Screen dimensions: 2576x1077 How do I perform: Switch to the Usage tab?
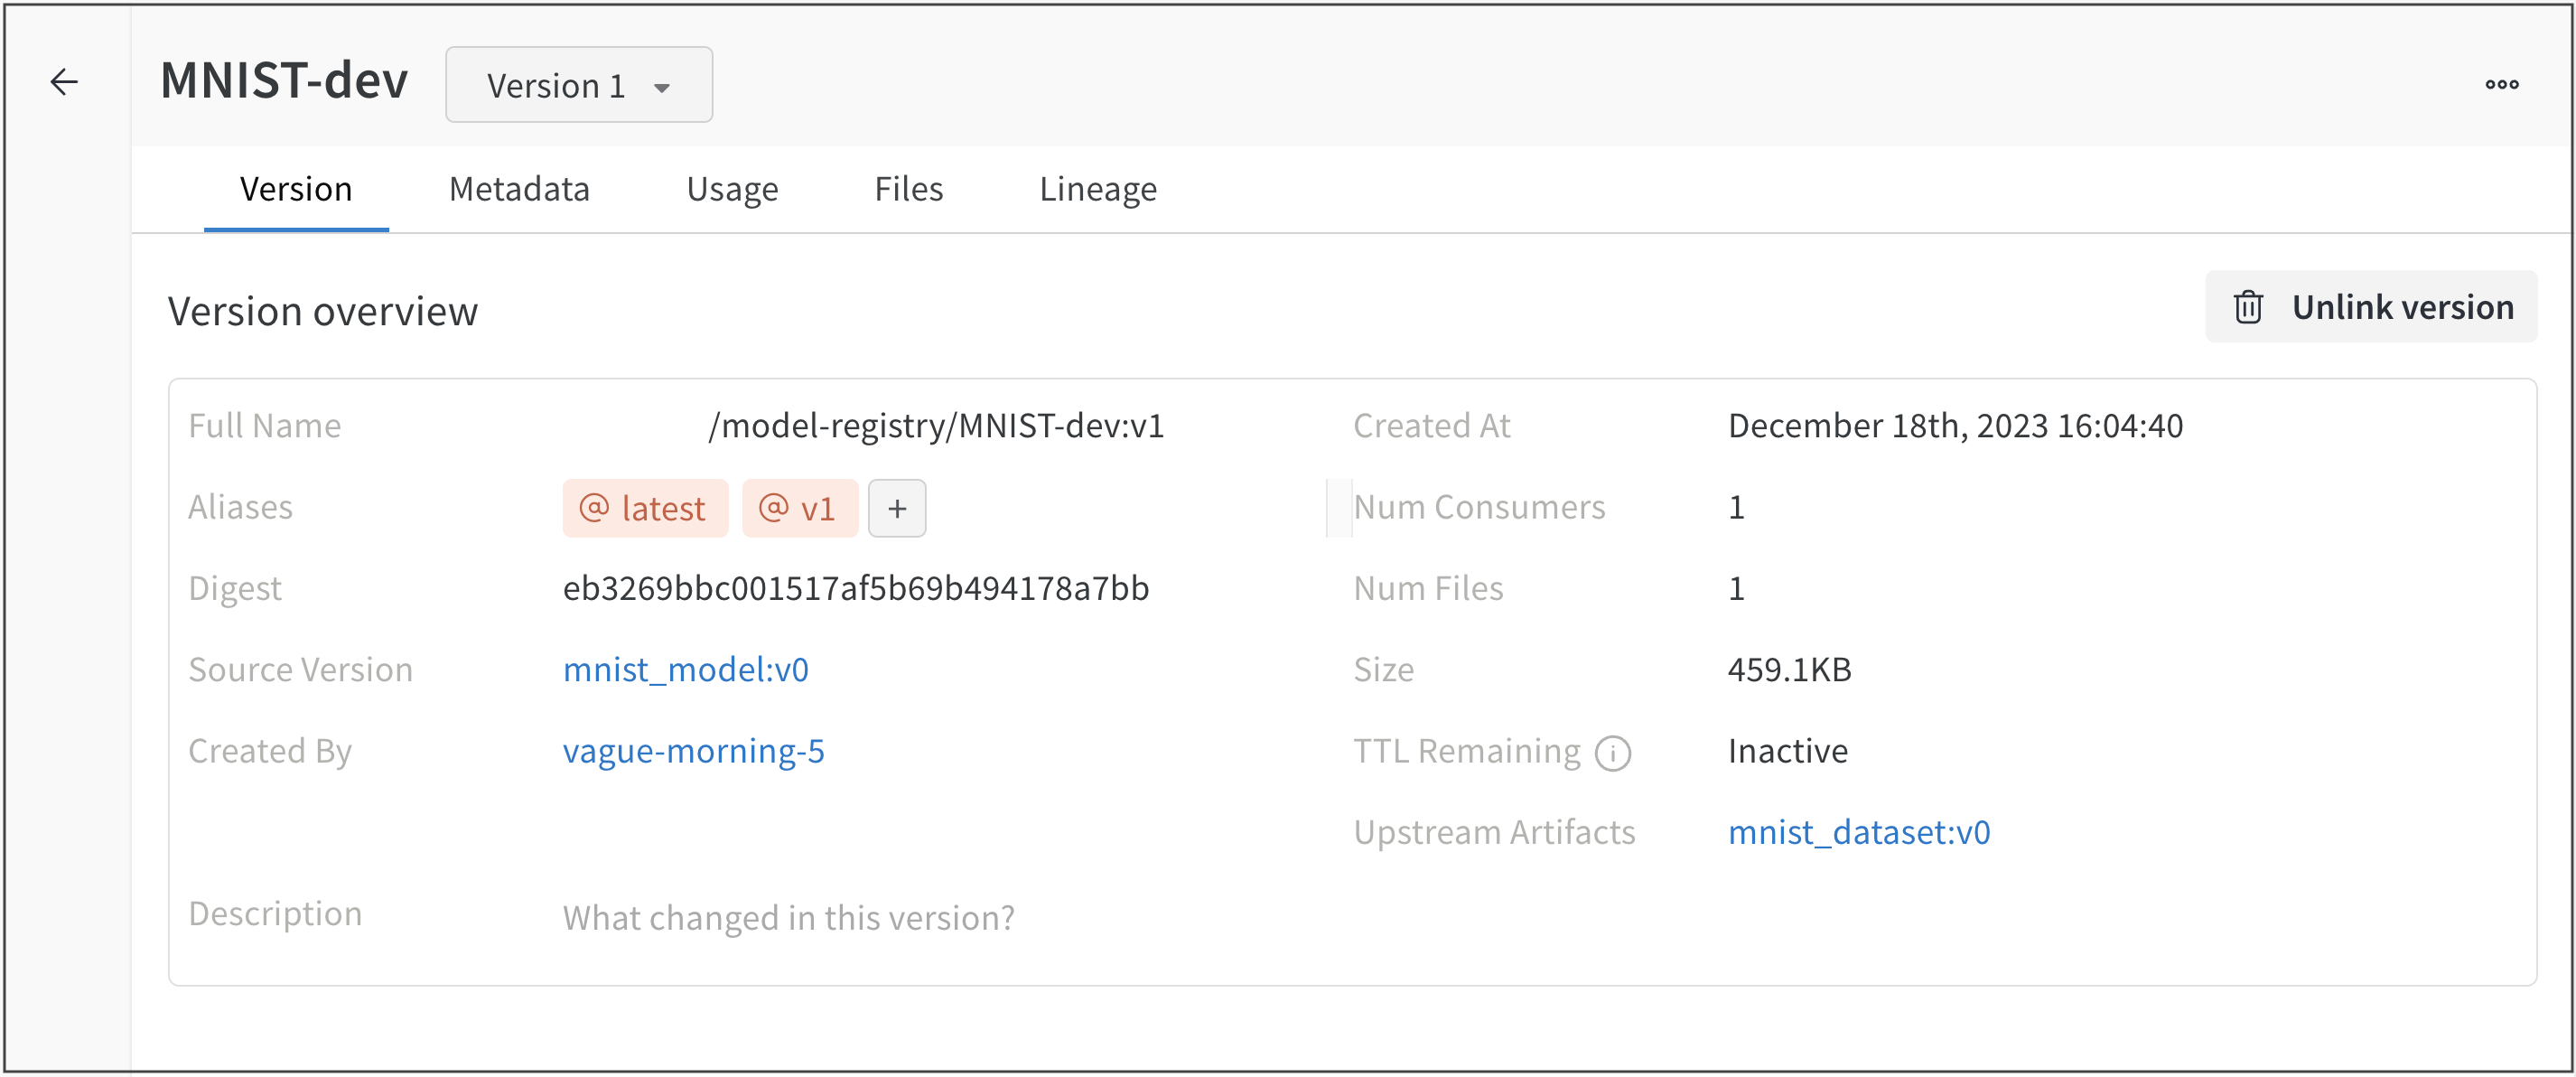pyautogui.click(x=732, y=188)
